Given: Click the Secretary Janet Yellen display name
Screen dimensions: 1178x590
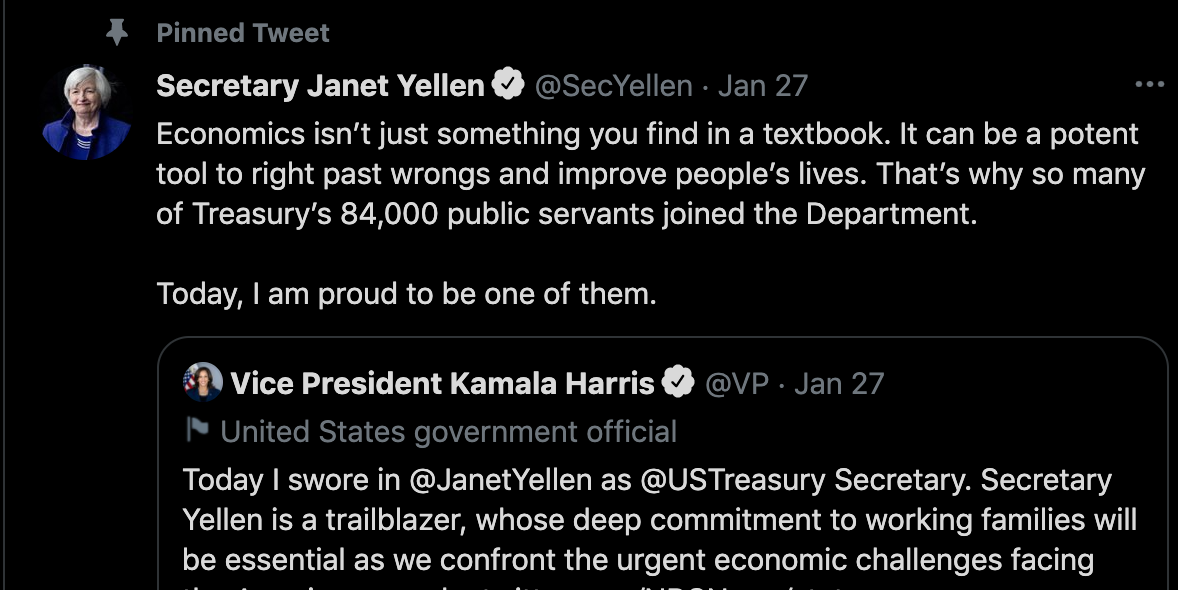Looking at the screenshot, I should [x=320, y=85].
